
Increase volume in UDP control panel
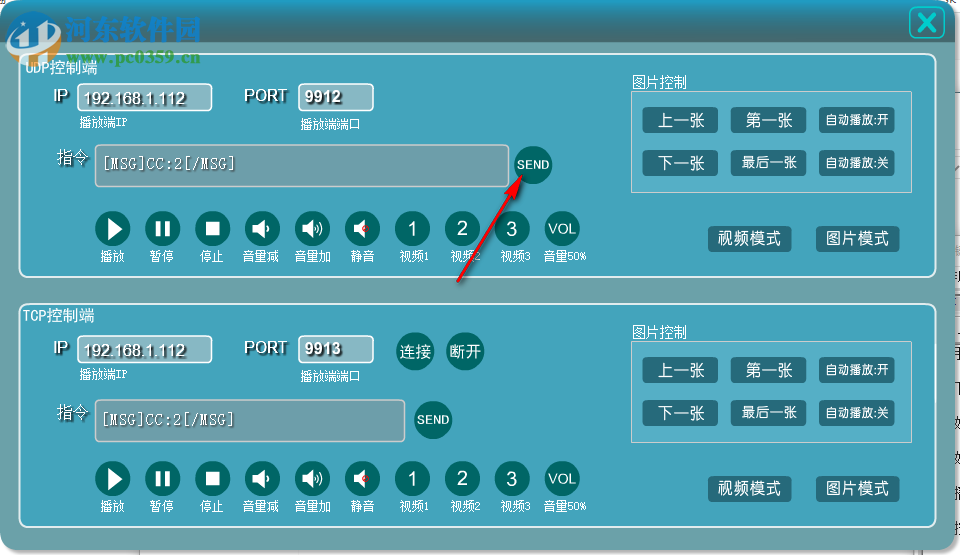312,229
